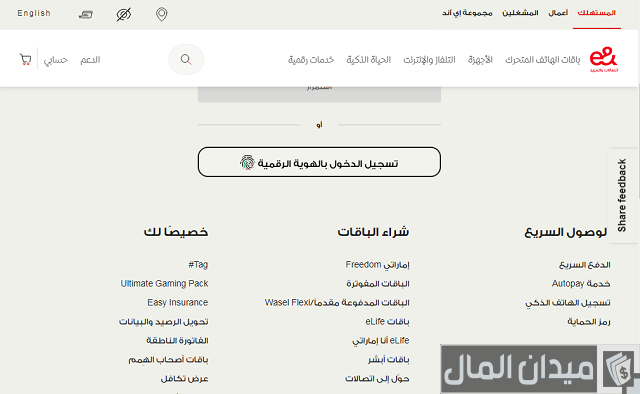Click باقات eLife link
The width and height of the screenshot is (640, 394).
[x=387, y=322]
